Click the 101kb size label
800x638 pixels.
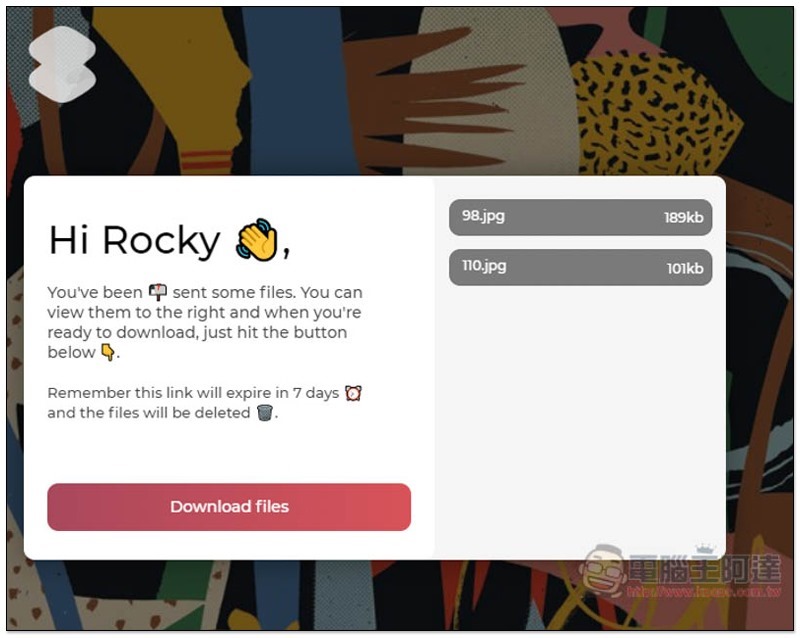click(685, 268)
